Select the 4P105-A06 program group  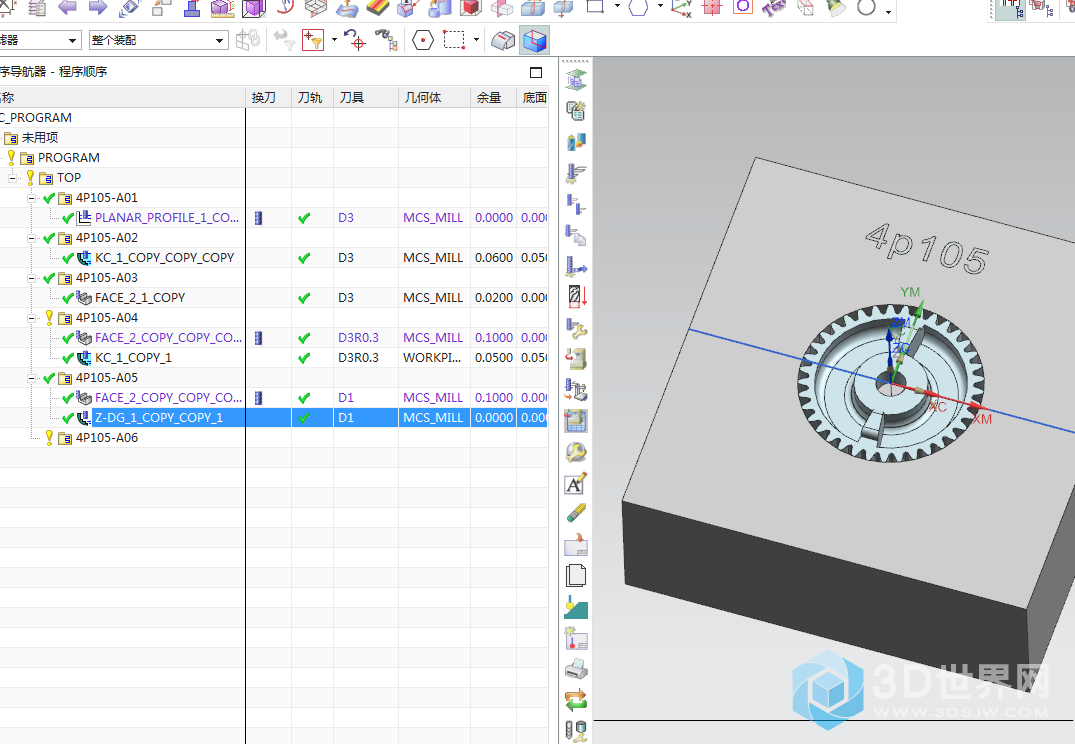(x=107, y=437)
